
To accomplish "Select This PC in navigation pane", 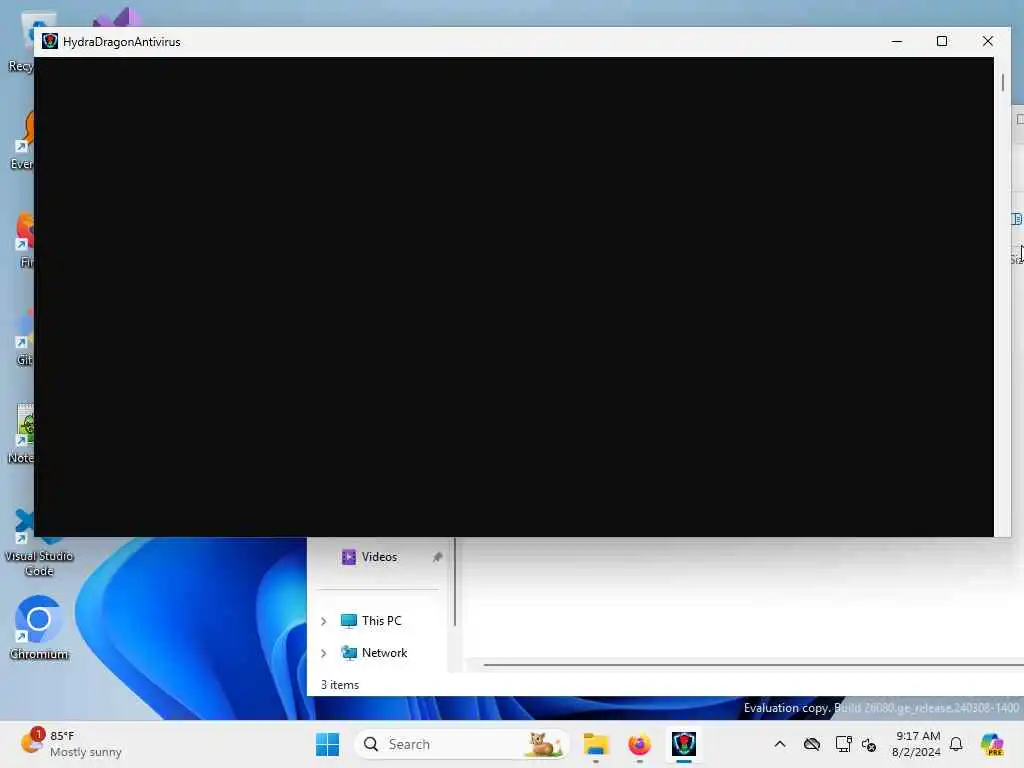I will (x=381, y=621).
